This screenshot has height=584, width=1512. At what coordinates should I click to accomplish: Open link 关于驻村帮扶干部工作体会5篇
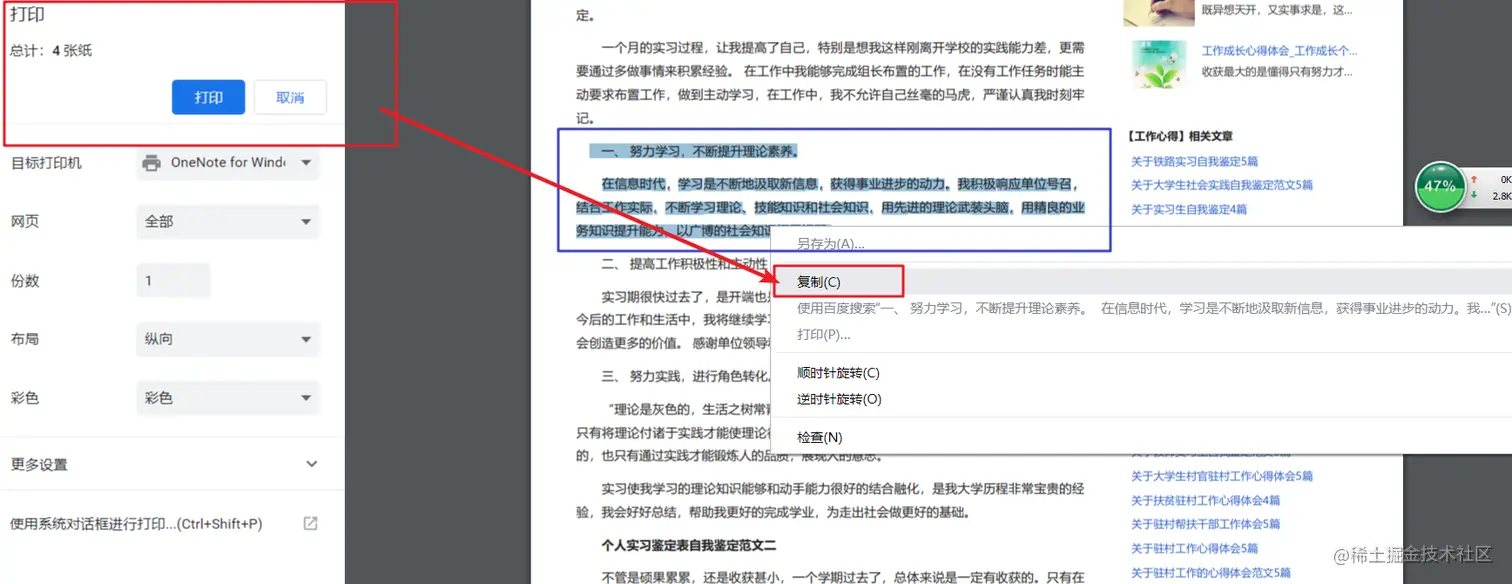(1205, 524)
